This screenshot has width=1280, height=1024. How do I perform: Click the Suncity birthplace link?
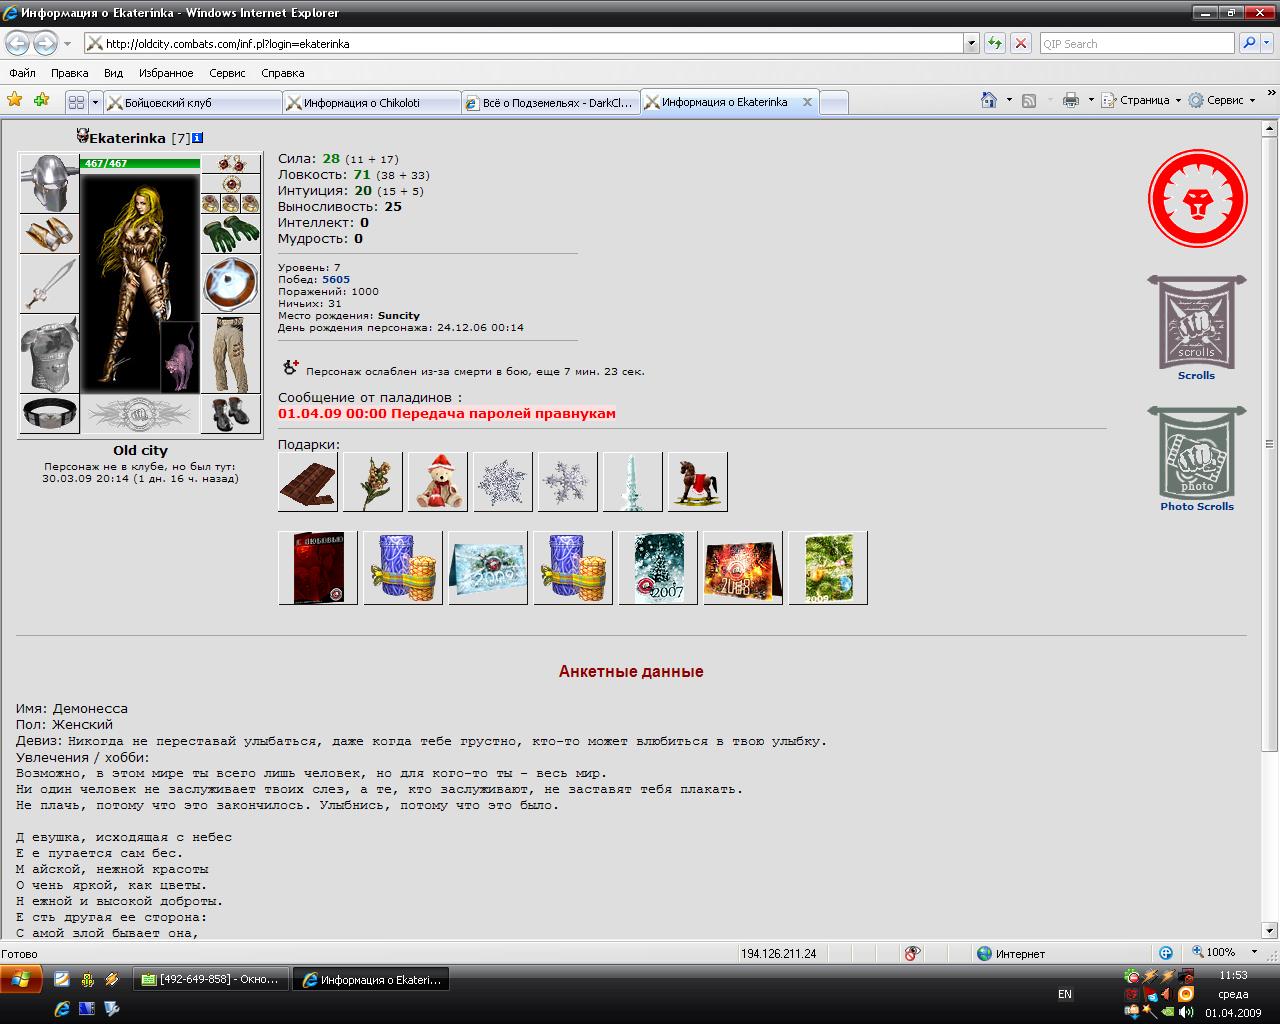click(x=399, y=316)
